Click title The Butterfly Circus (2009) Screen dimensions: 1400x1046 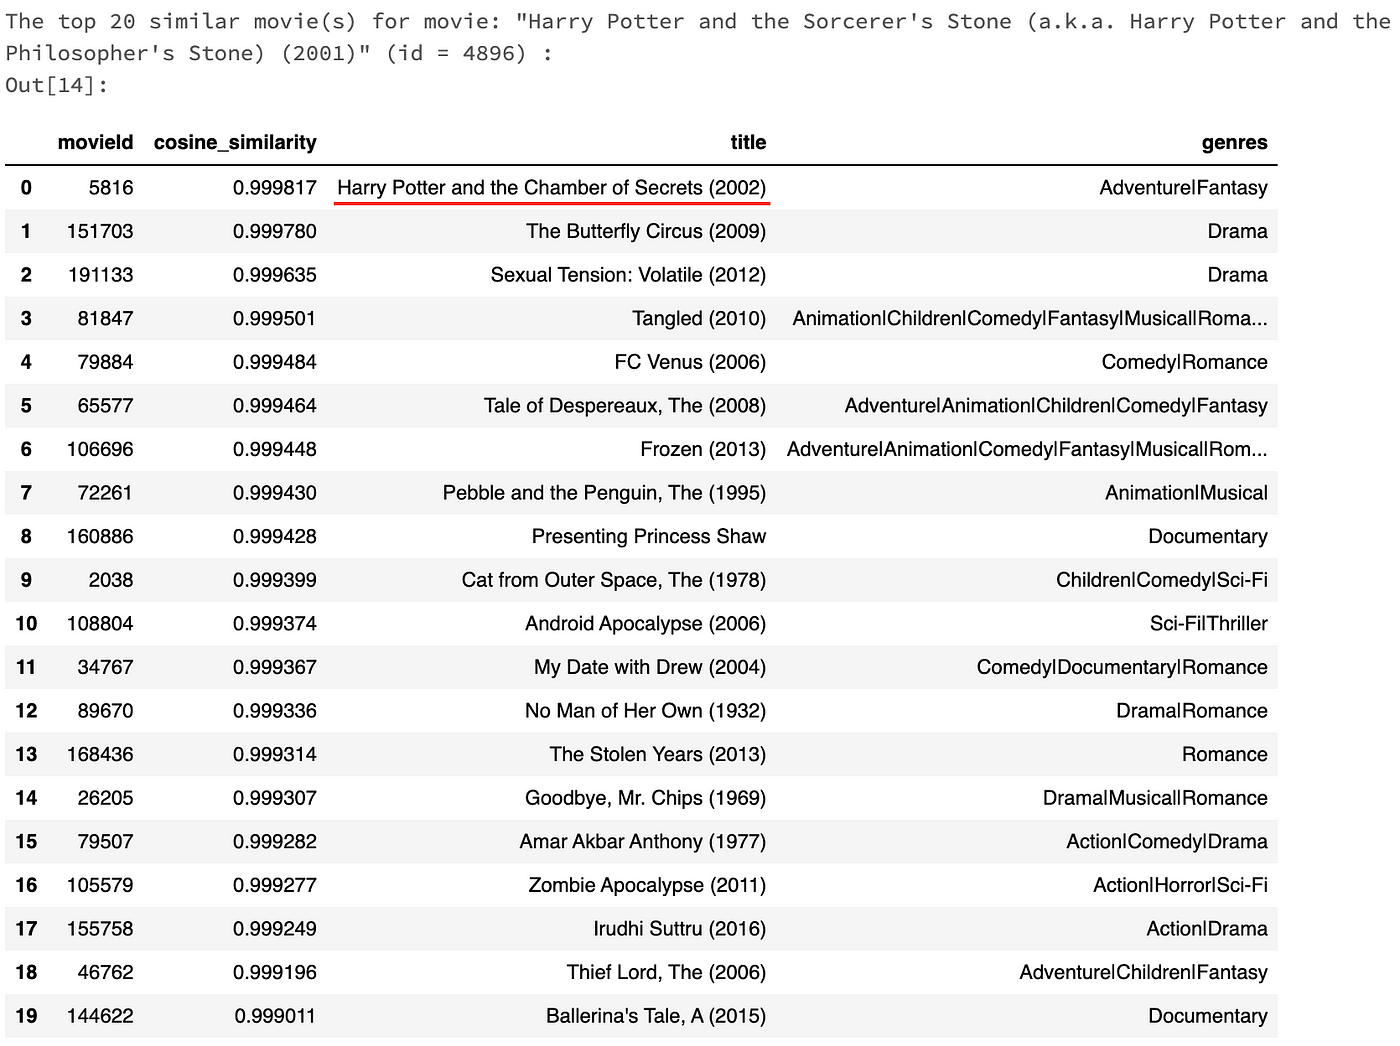pos(646,231)
